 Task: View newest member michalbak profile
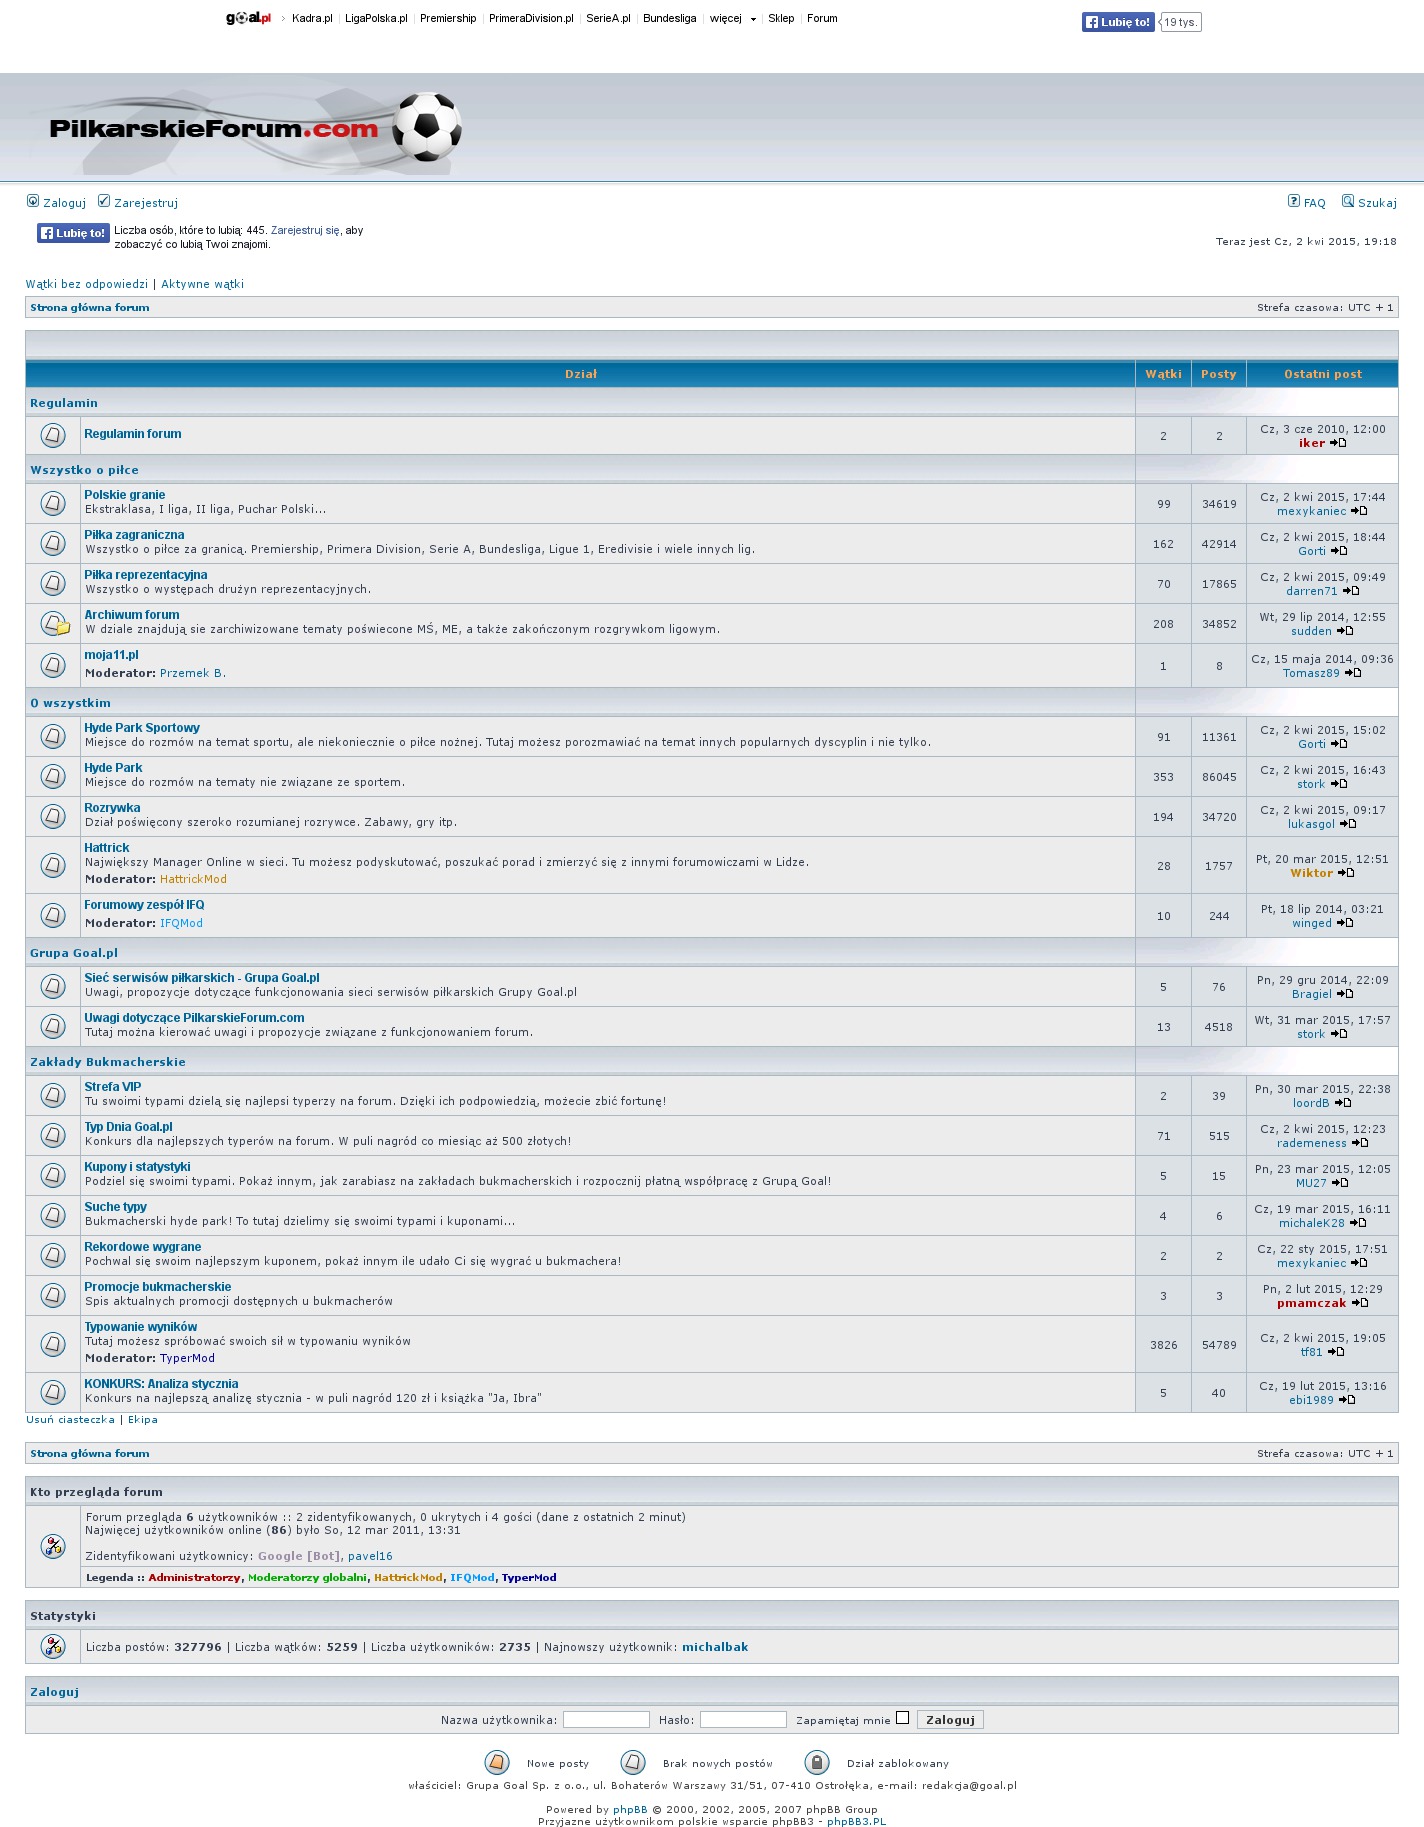(x=715, y=1647)
